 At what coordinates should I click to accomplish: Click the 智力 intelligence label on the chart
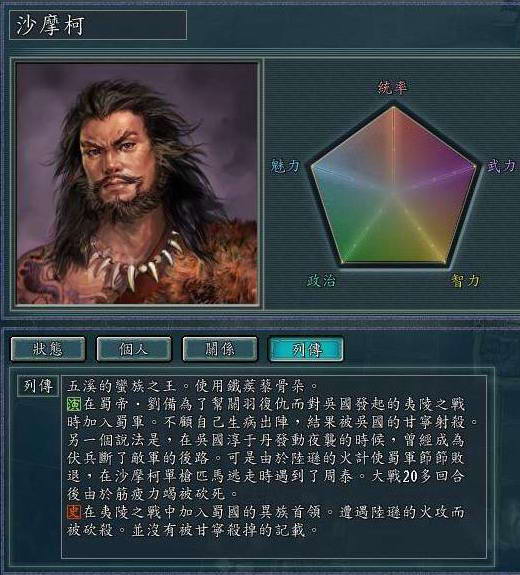[x=465, y=281]
